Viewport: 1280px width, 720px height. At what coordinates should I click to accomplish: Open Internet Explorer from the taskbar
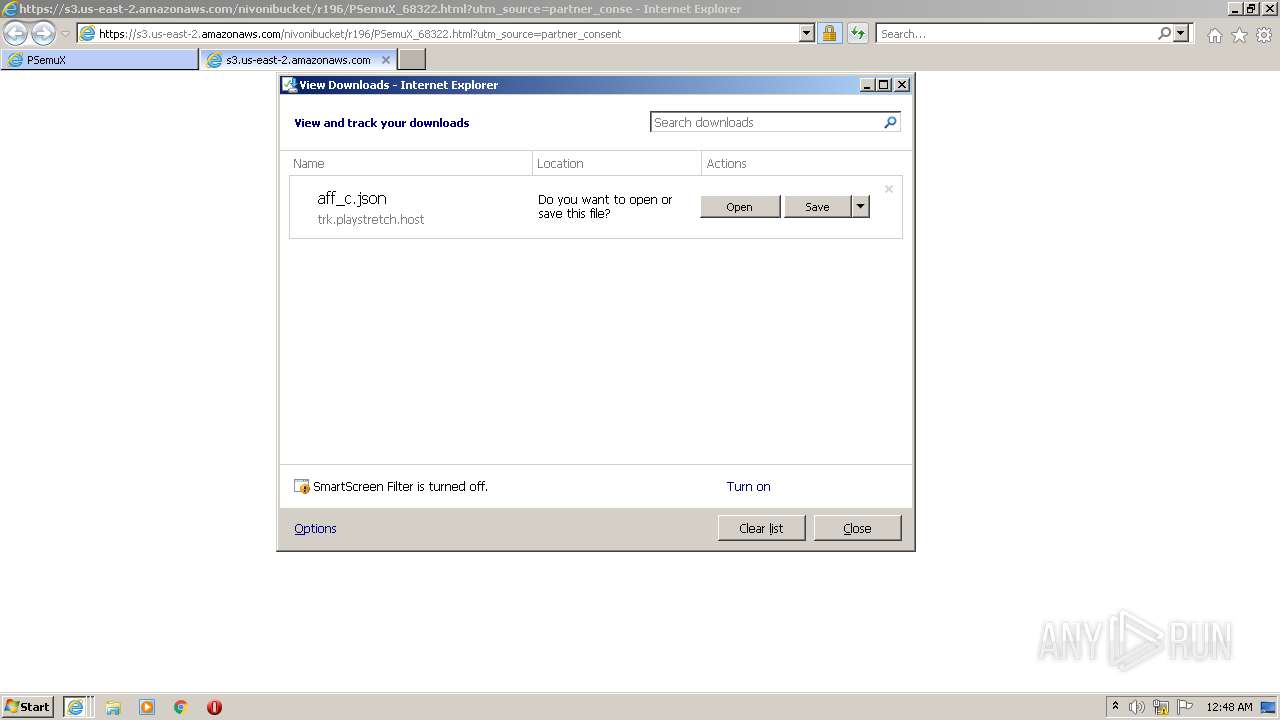(x=76, y=707)
